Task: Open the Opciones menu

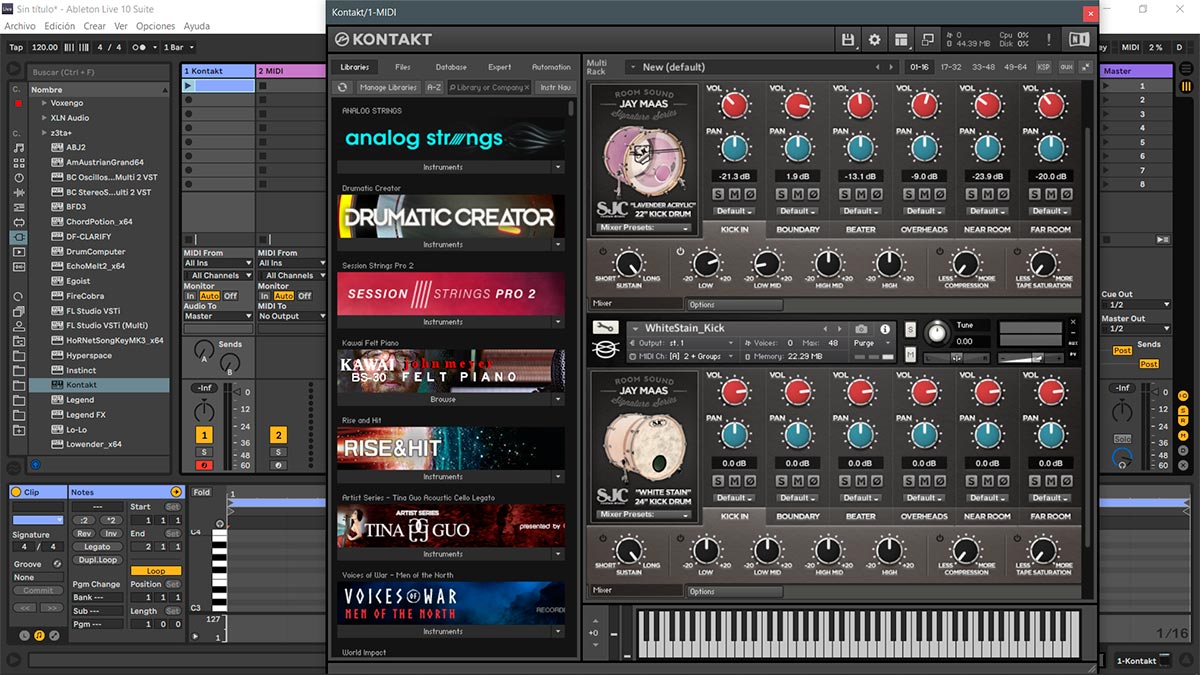Action: point(155,26)
